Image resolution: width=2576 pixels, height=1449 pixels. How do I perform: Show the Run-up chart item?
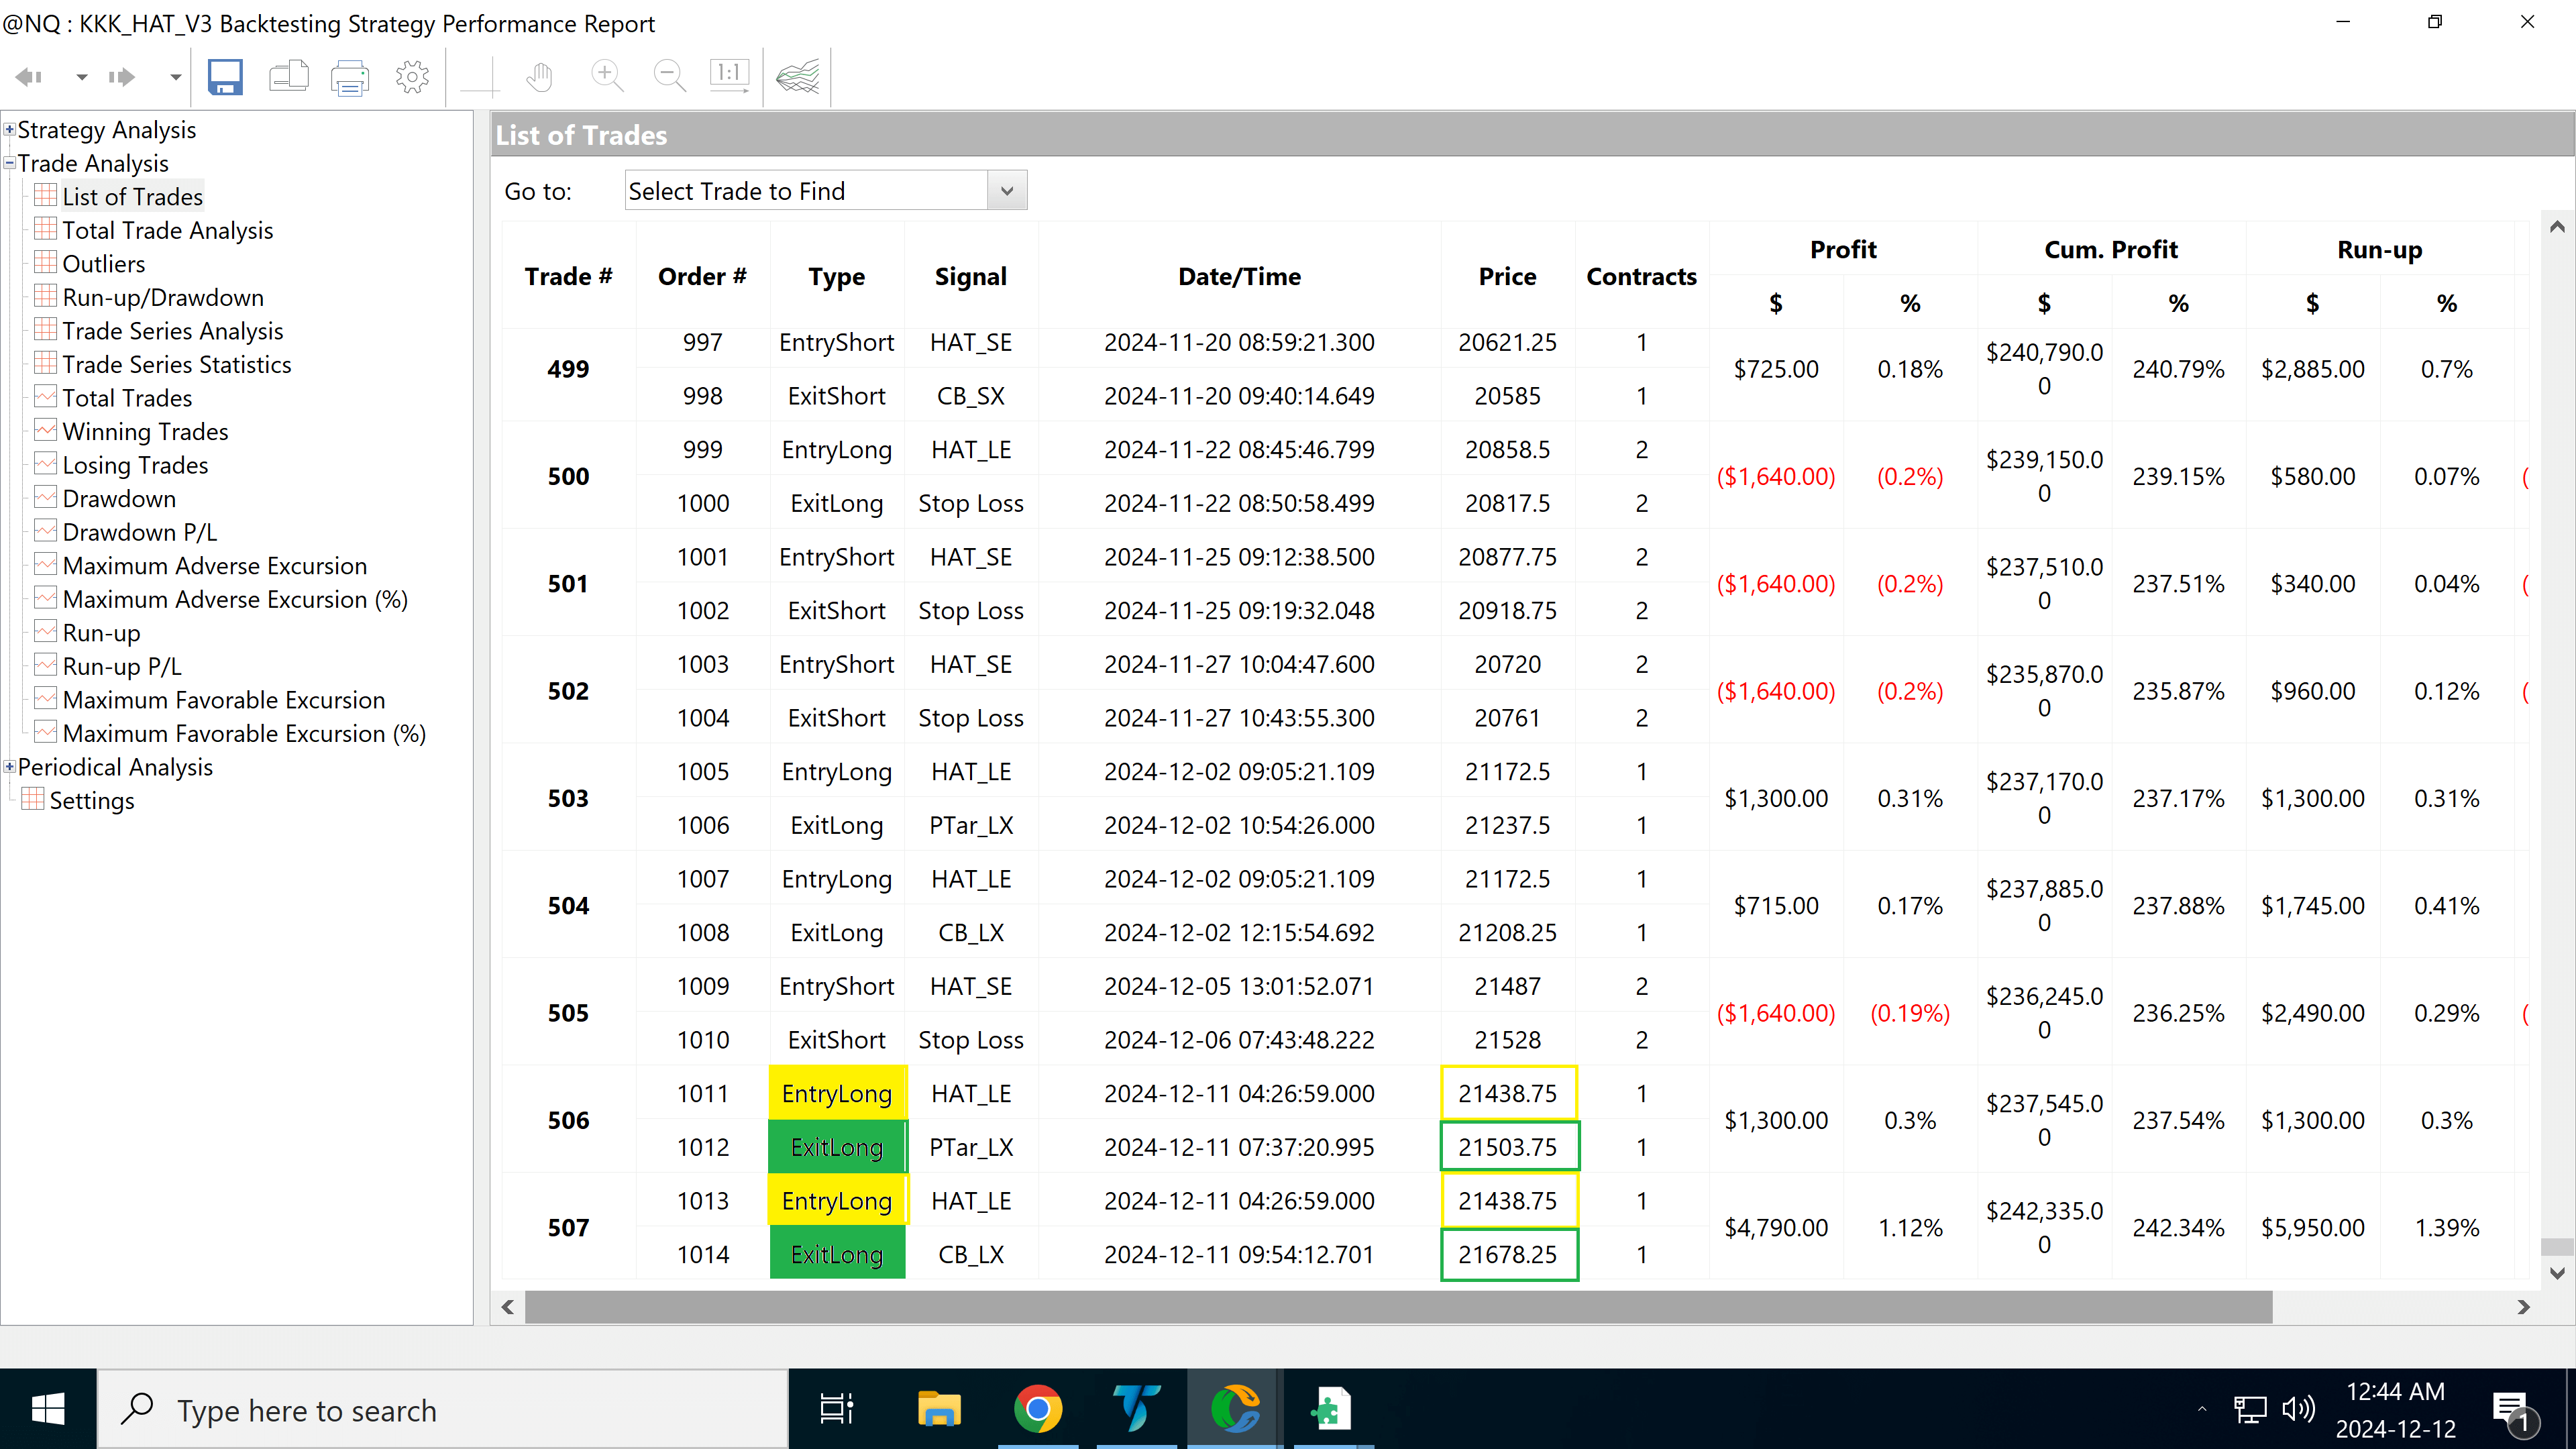(x=101, y=632)
